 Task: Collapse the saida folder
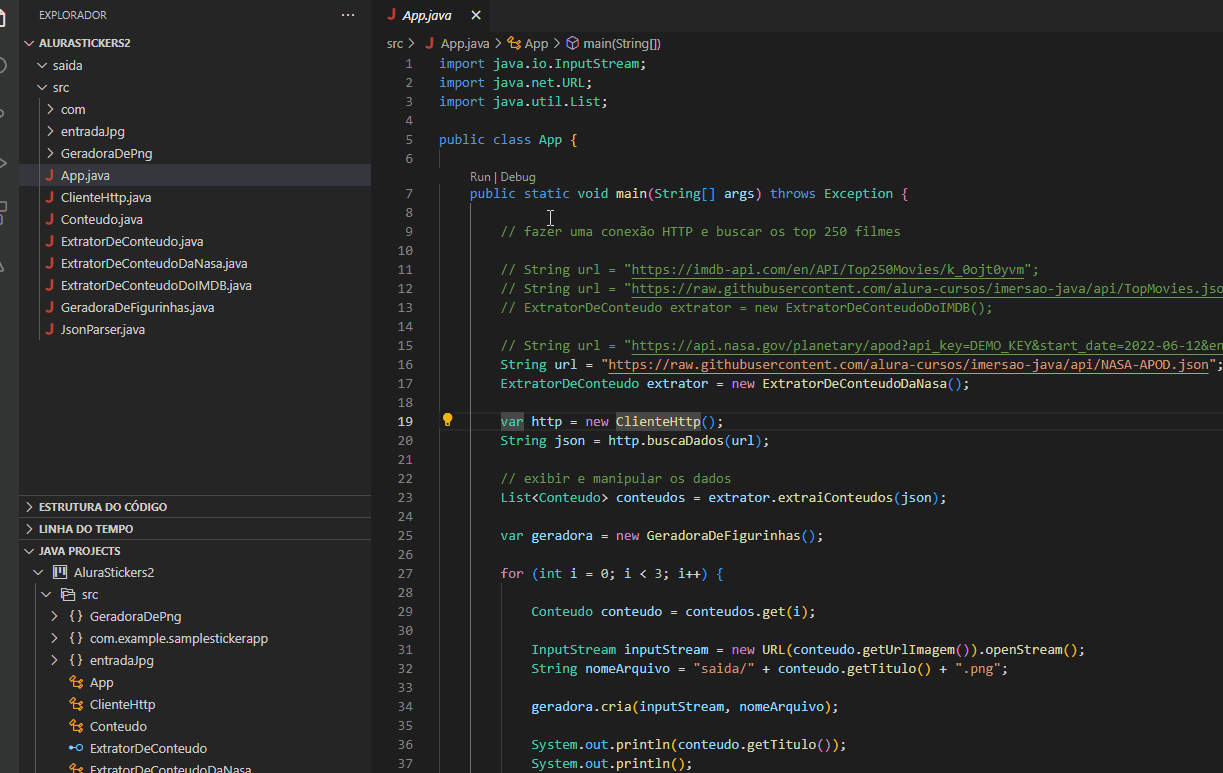click(42, 65)
